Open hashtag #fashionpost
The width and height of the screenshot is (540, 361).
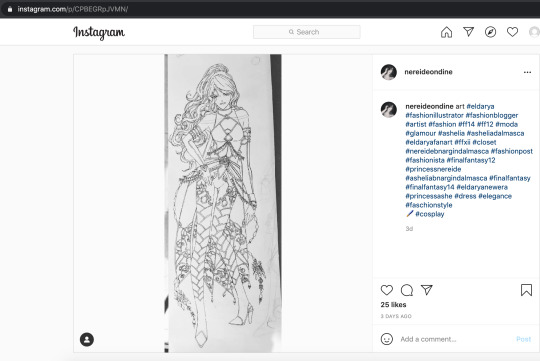[512, 151]
